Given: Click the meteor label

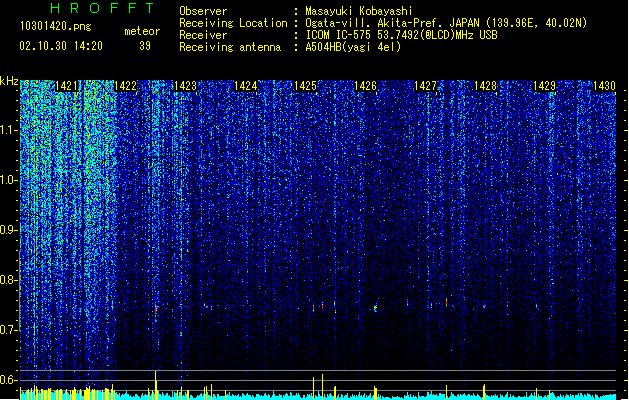Looking at the screenshot, I should (x=142, y=31).
